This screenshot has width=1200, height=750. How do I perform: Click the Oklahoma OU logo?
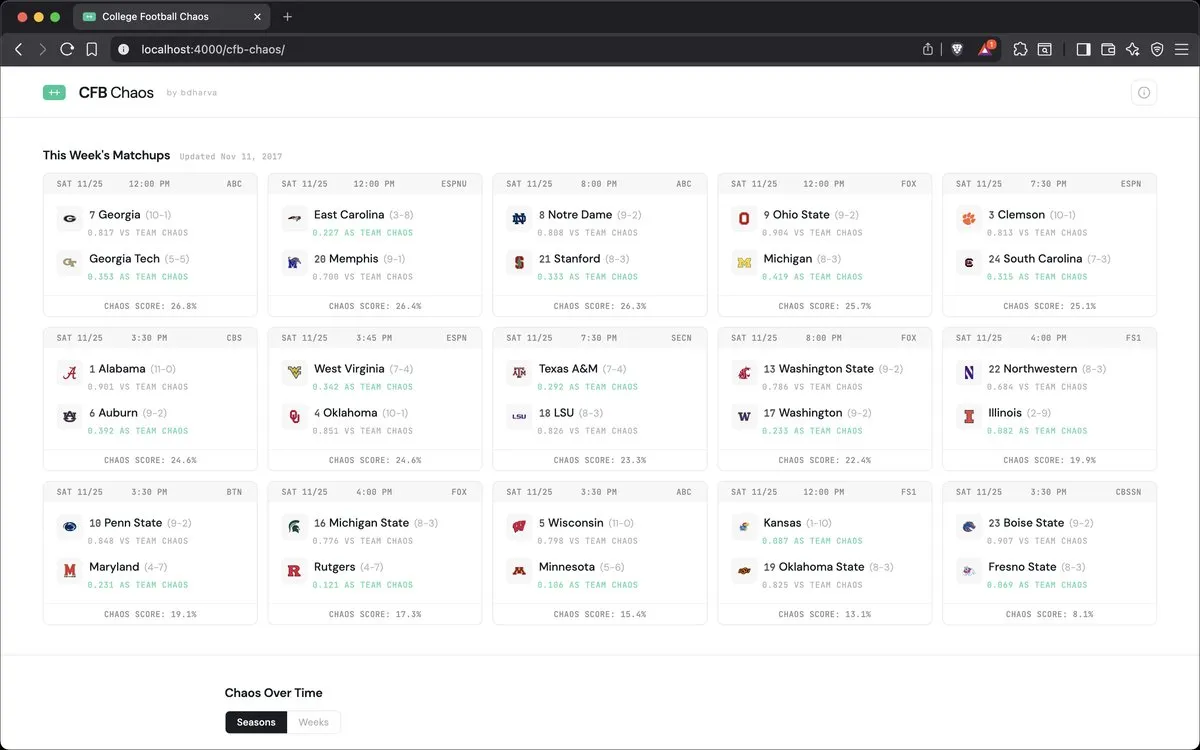[x=293, y=417]
